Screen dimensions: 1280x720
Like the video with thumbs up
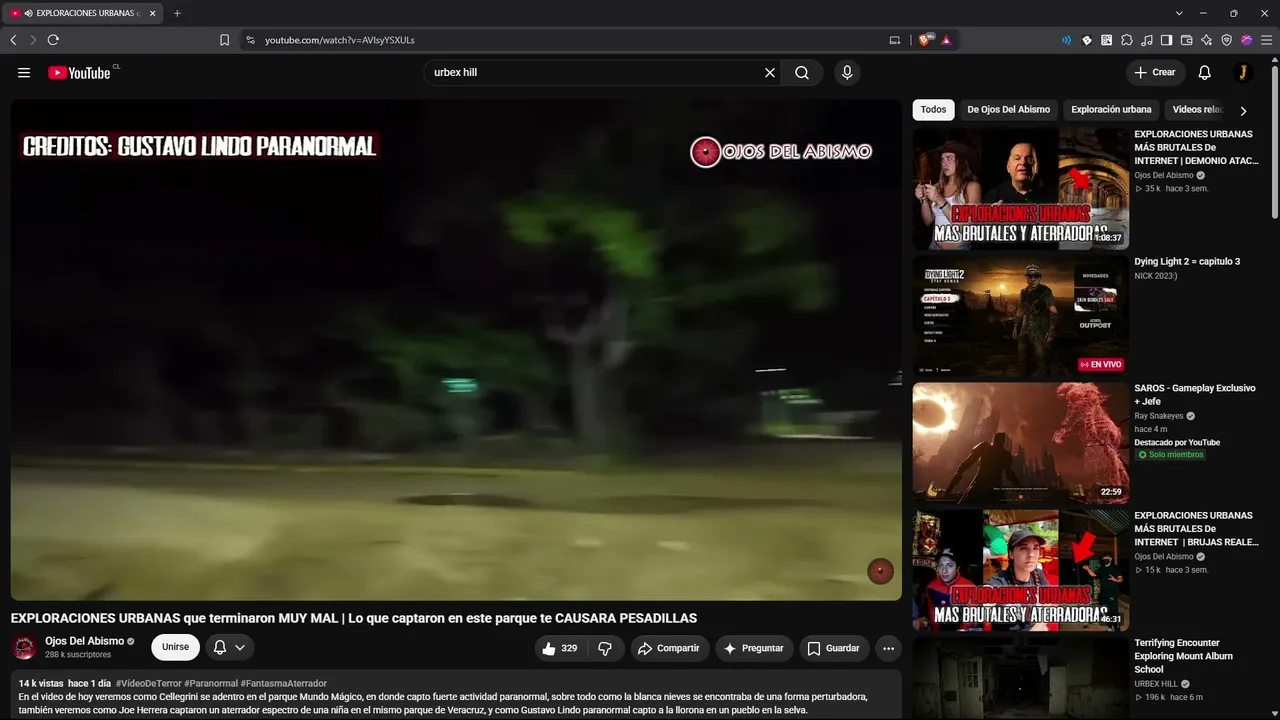point(560,648)
